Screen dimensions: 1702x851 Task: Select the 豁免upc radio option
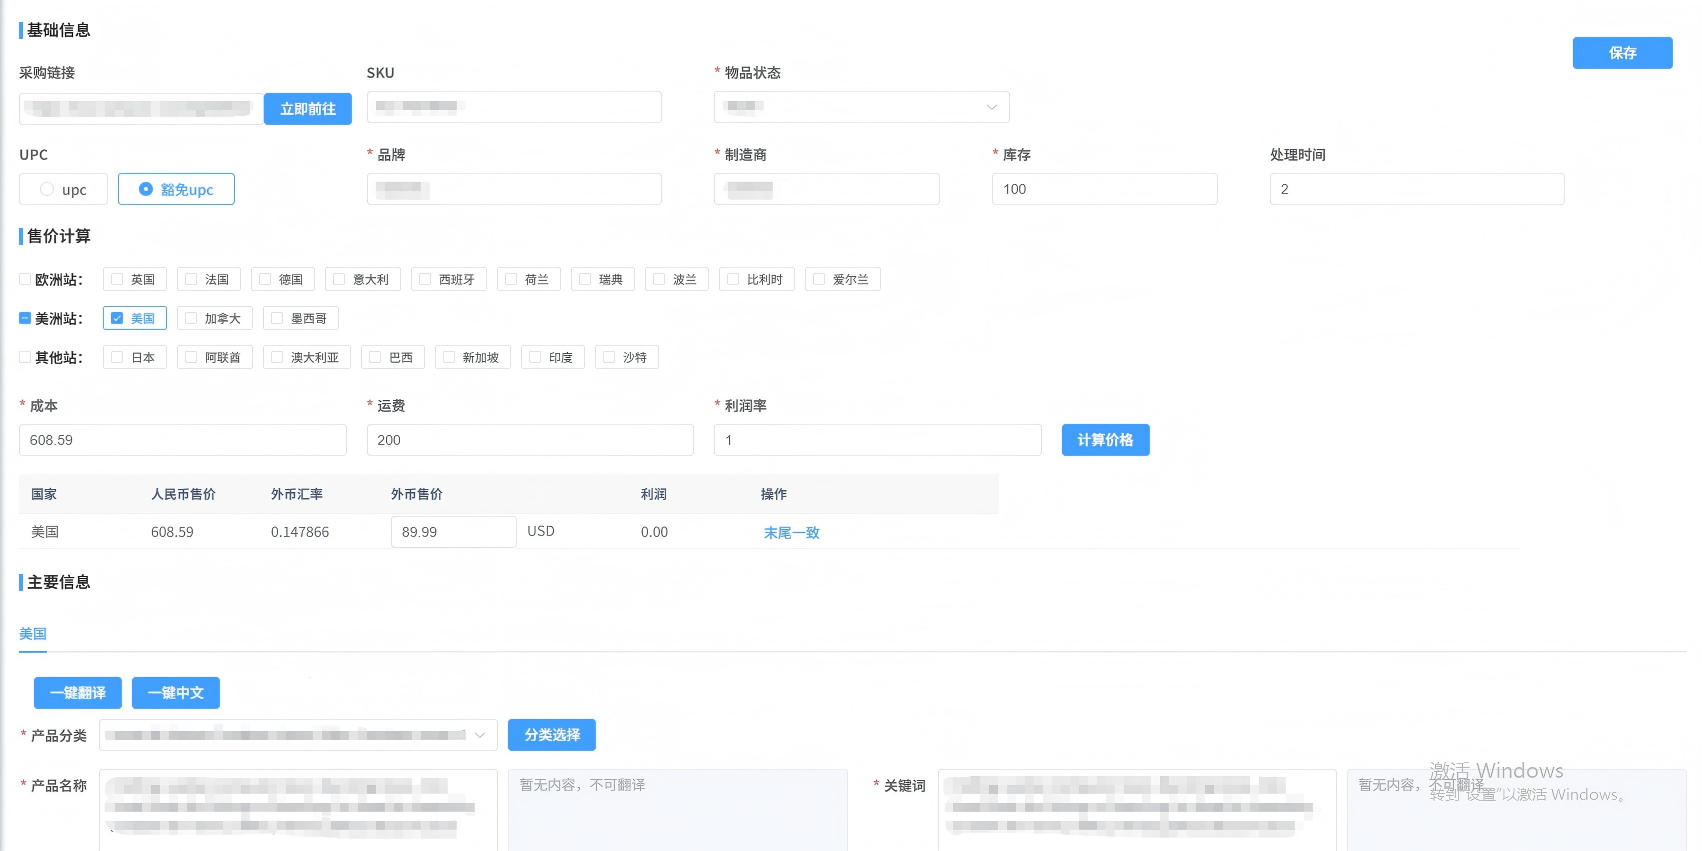[176, 189]
